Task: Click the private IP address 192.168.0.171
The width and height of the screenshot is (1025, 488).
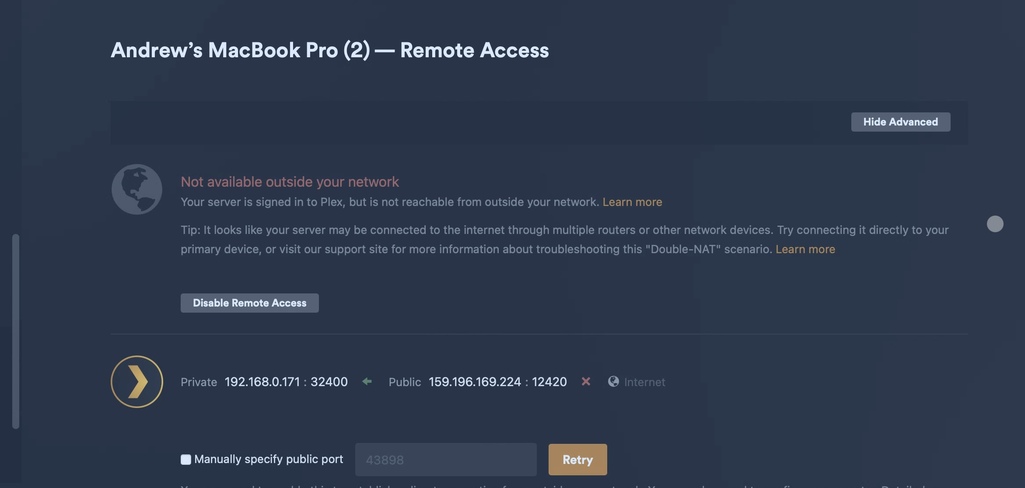Action: 264,382
